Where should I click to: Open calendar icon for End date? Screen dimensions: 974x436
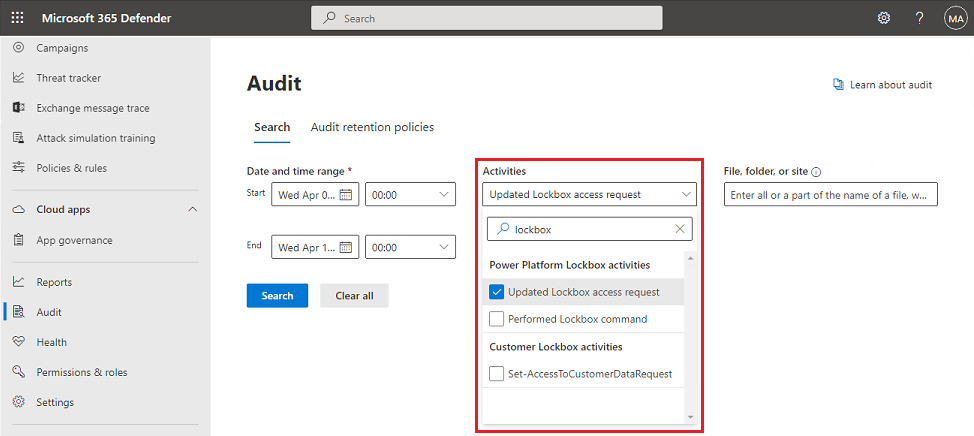point(346,247)
